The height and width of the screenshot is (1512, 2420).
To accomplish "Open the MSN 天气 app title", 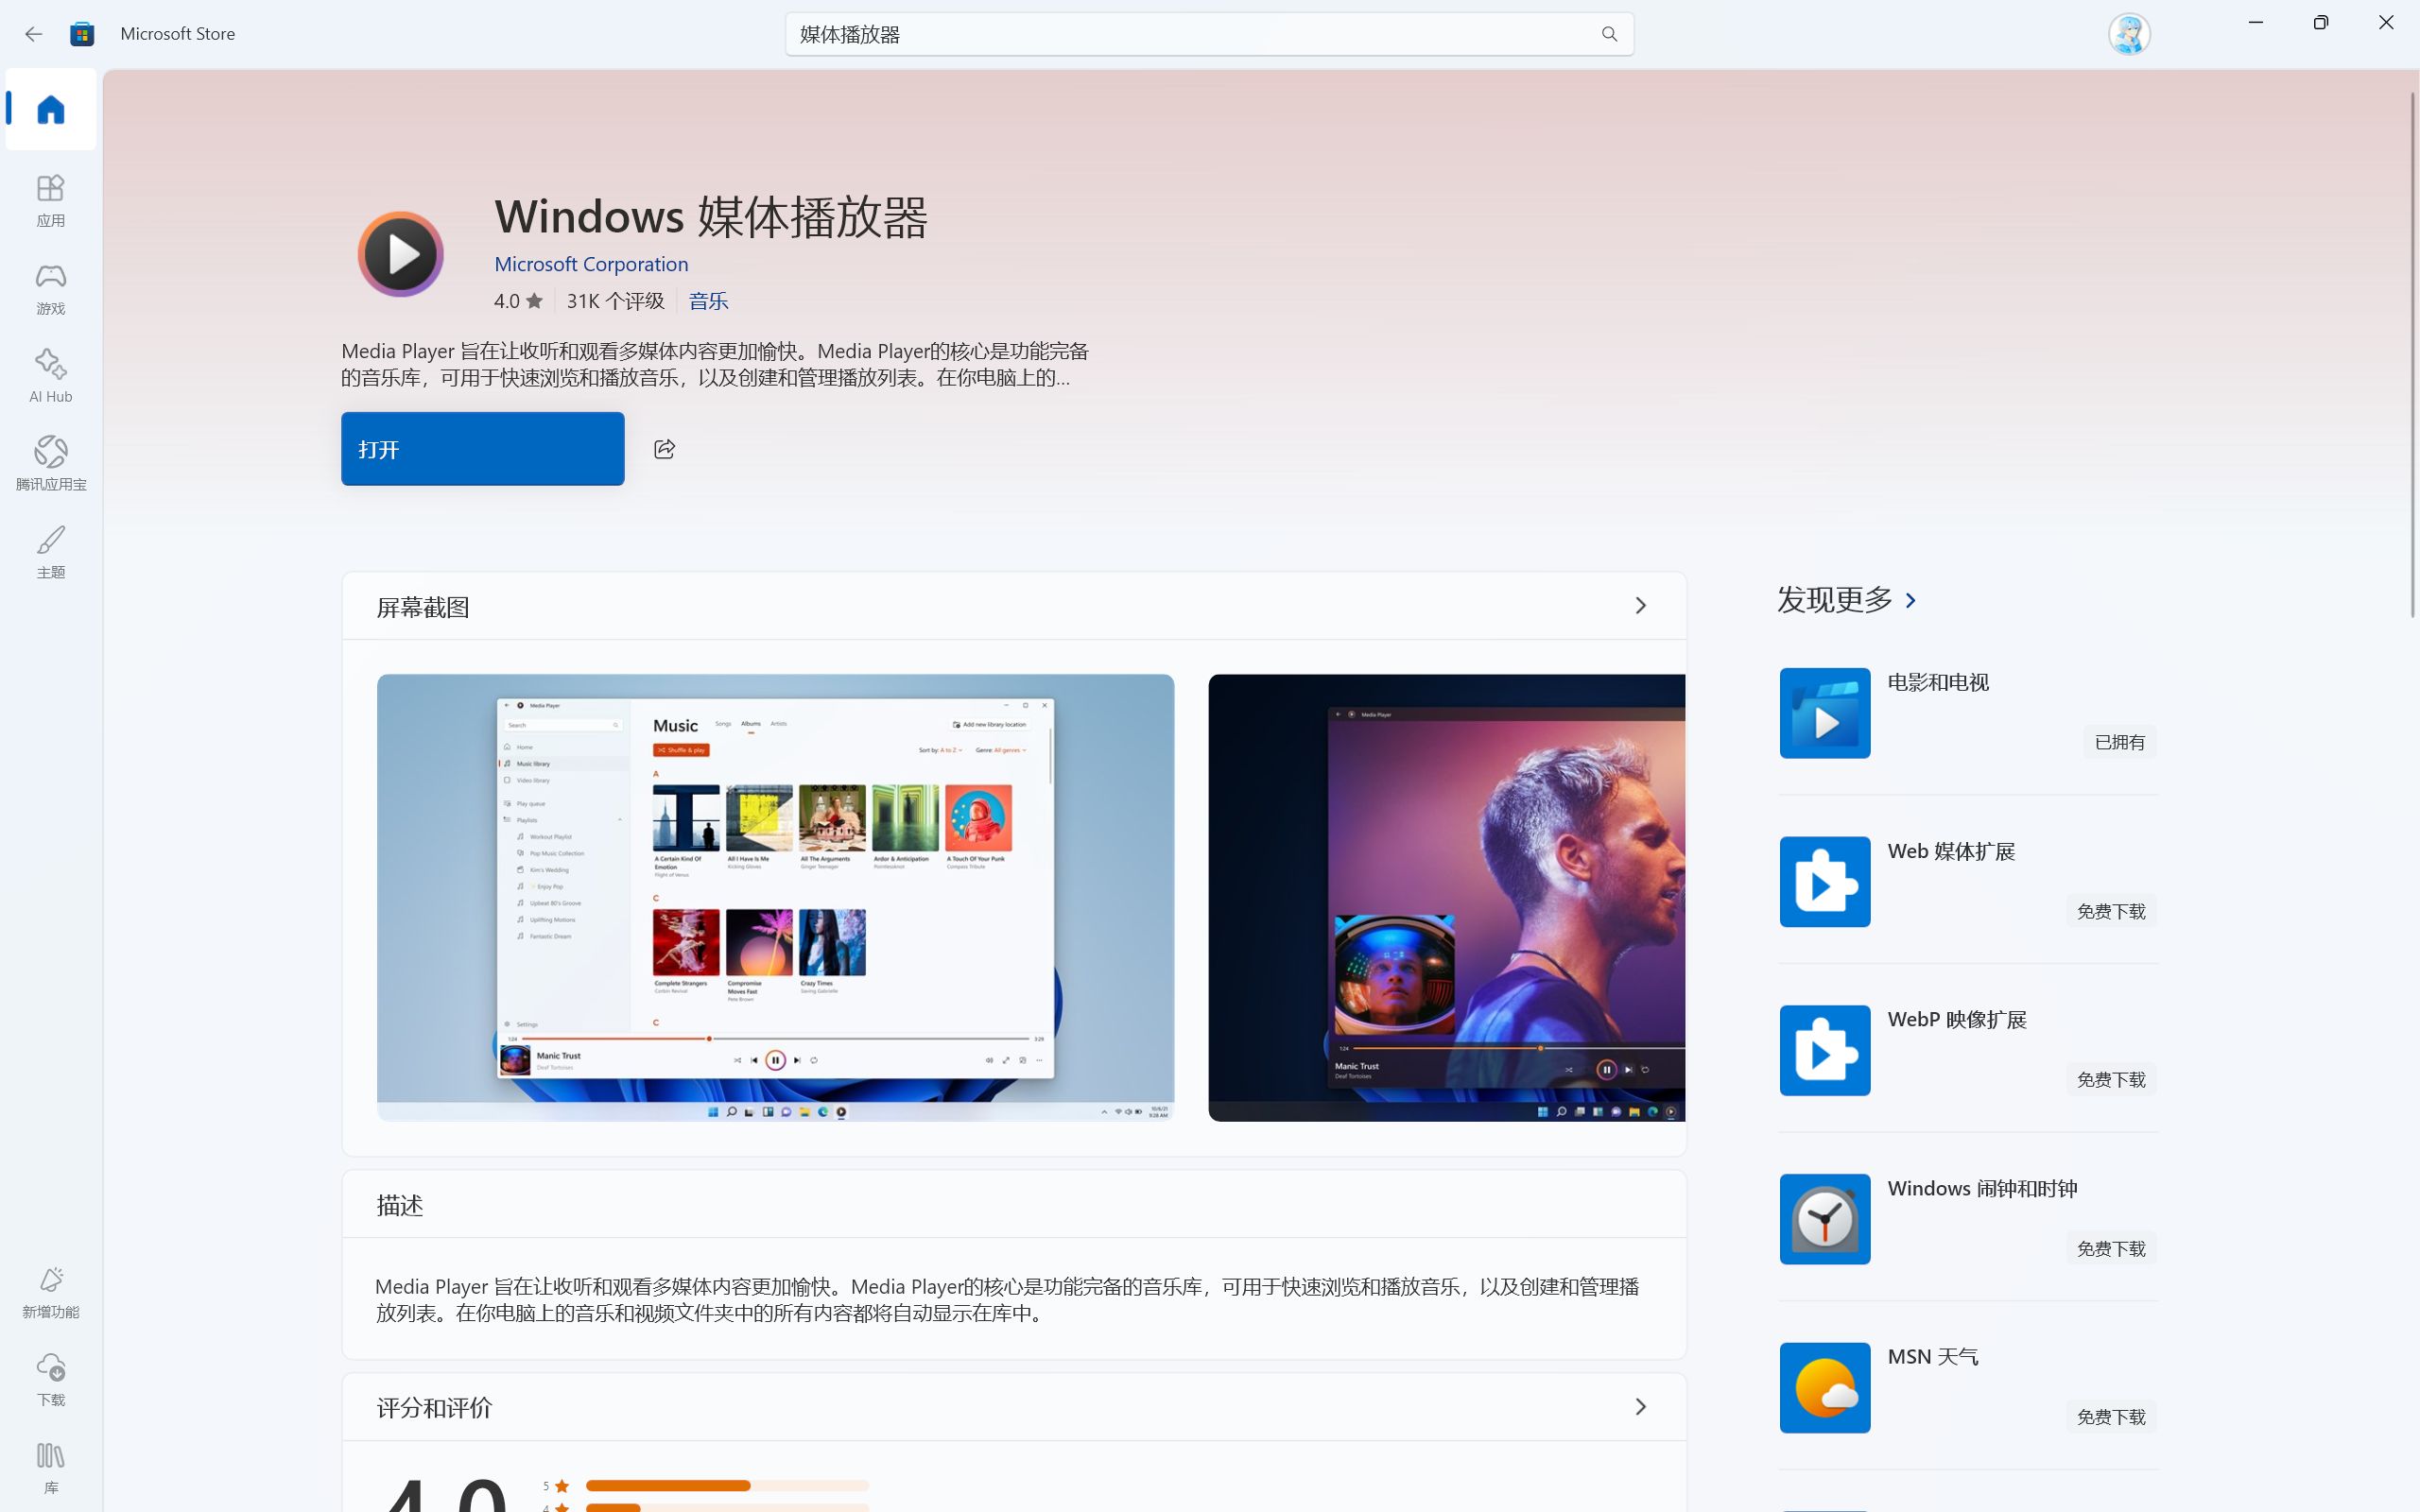I will pos(1932,1357).
